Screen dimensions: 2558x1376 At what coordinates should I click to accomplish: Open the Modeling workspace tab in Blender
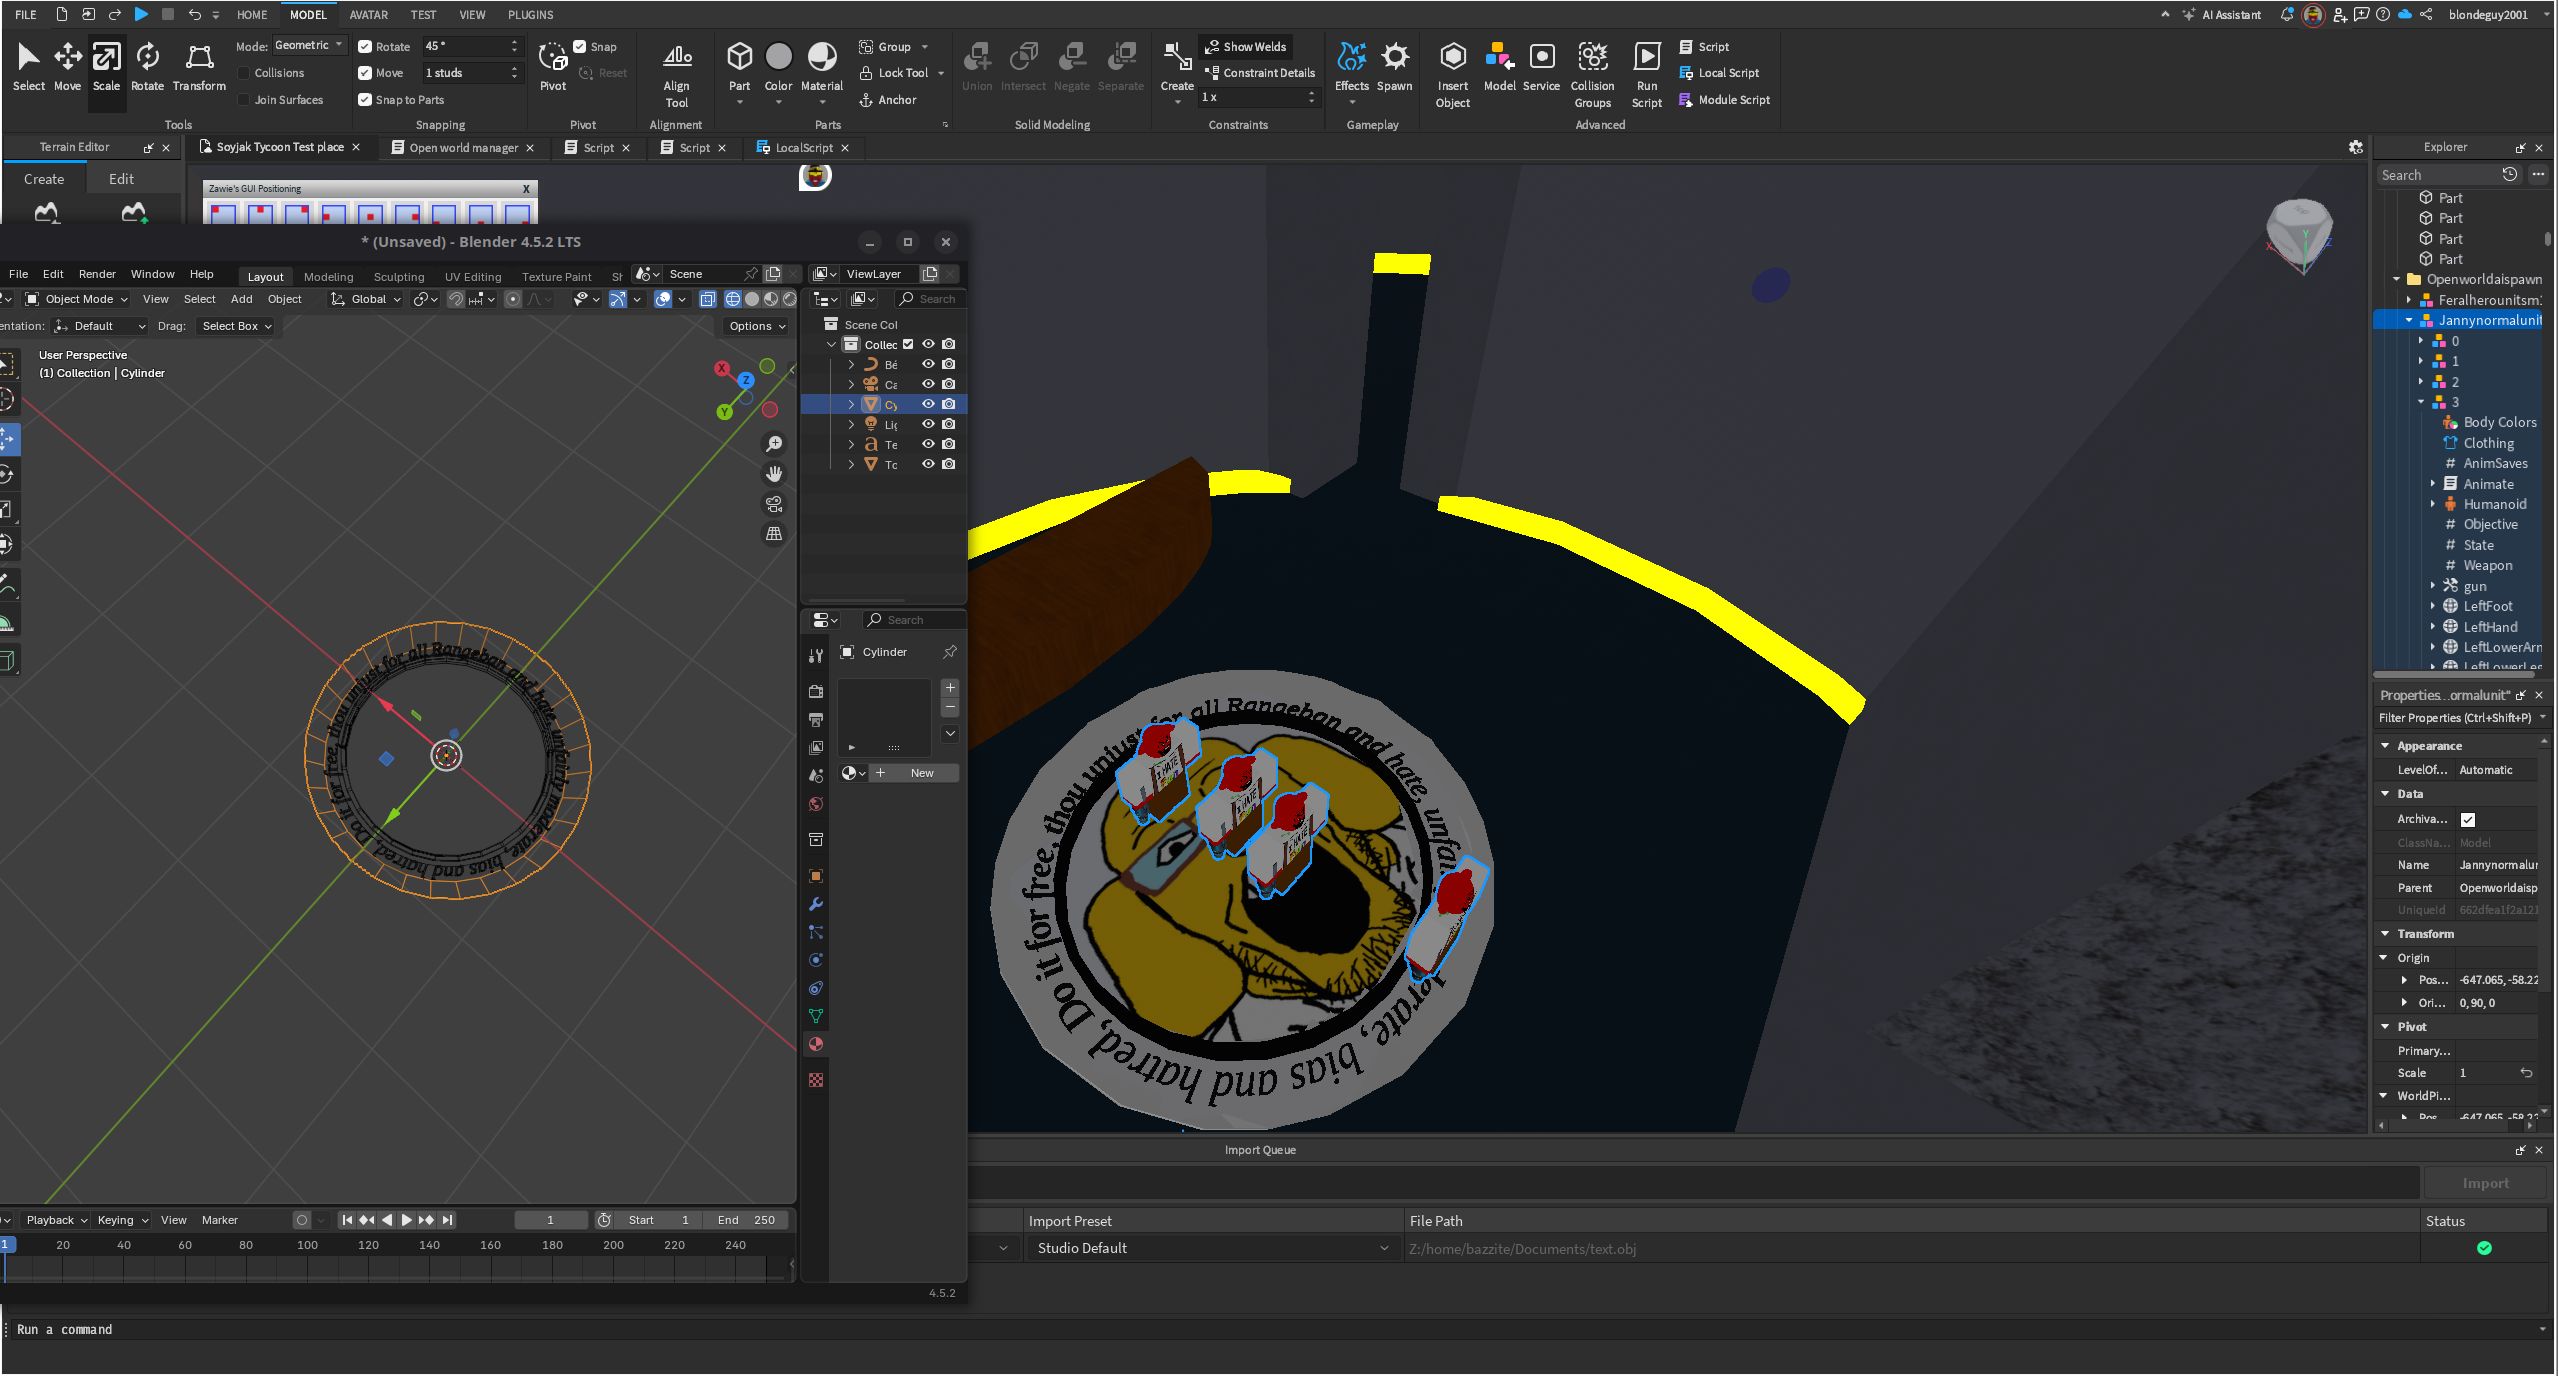point(328,277)
